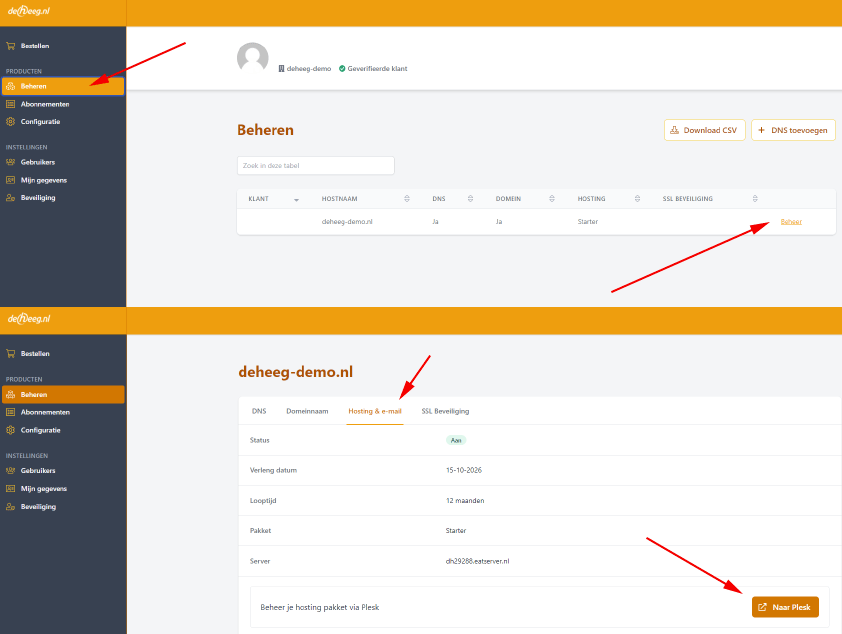Image resolution: width=842 pixels, height=634 pixels.
Task: Click the Naar Plesk button
Action: coord(785,607)
